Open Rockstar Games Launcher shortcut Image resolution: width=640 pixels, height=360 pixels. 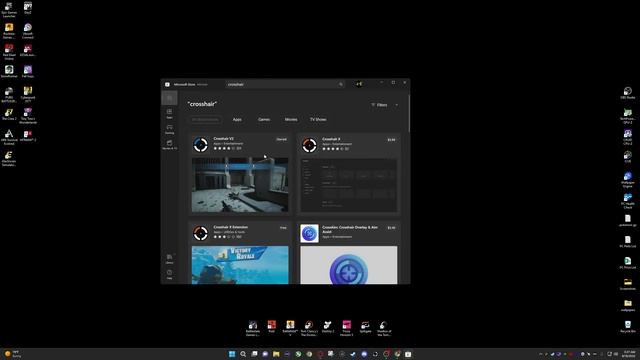click(9, 31)
